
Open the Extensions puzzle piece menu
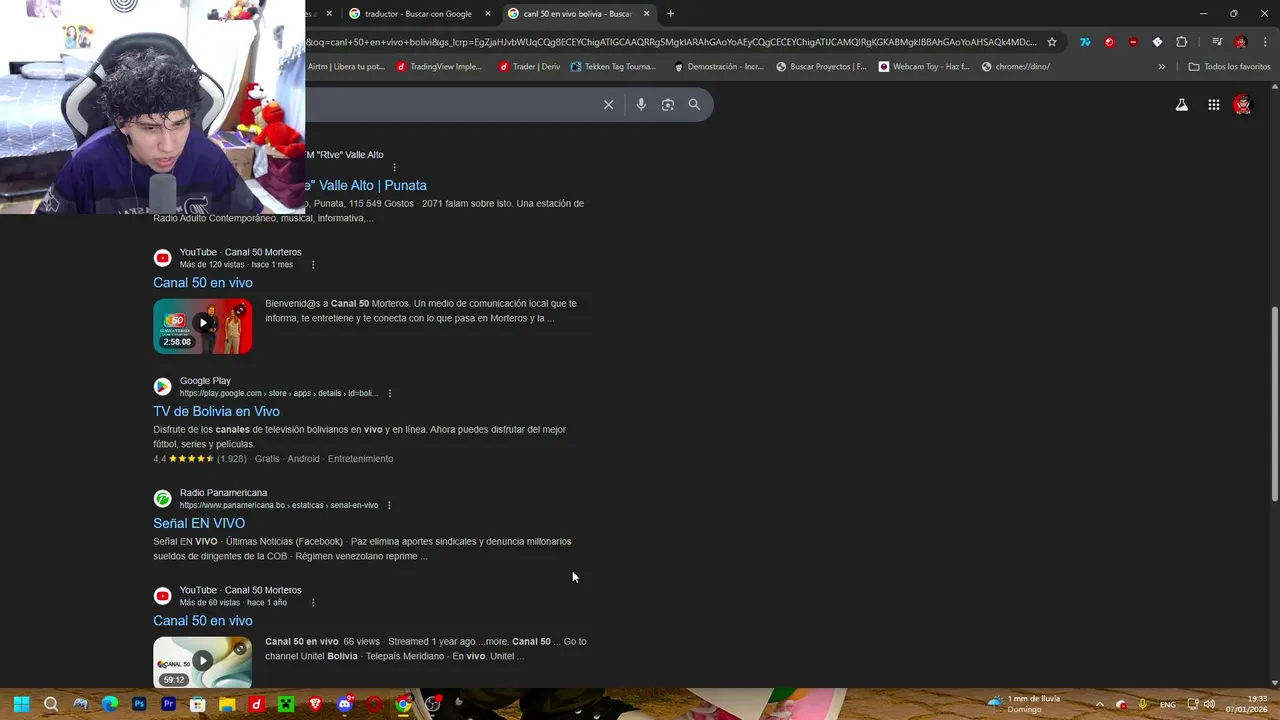click(1182, 42)
